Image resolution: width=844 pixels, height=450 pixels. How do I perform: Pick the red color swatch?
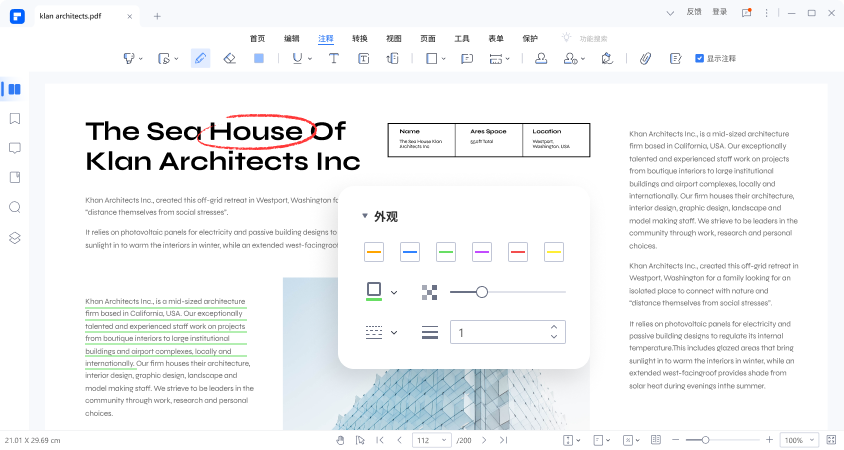(518, 253)
